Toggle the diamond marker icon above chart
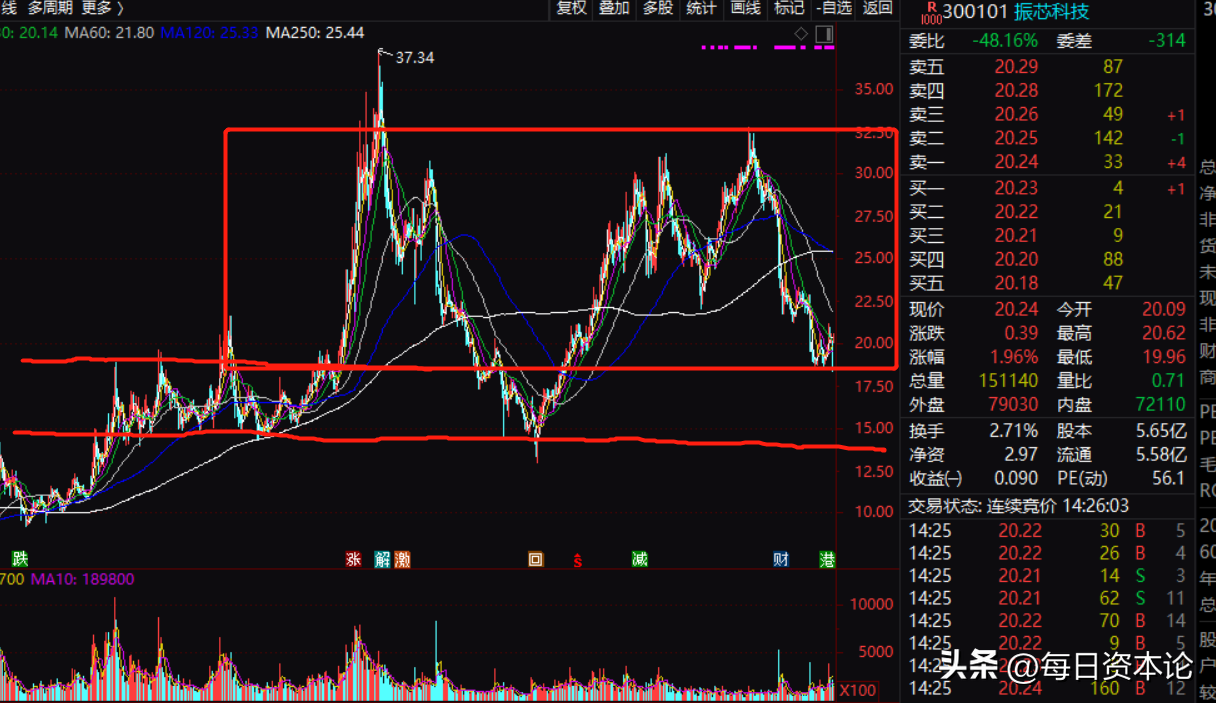1216x703 pixels. (x=801, y=35)
